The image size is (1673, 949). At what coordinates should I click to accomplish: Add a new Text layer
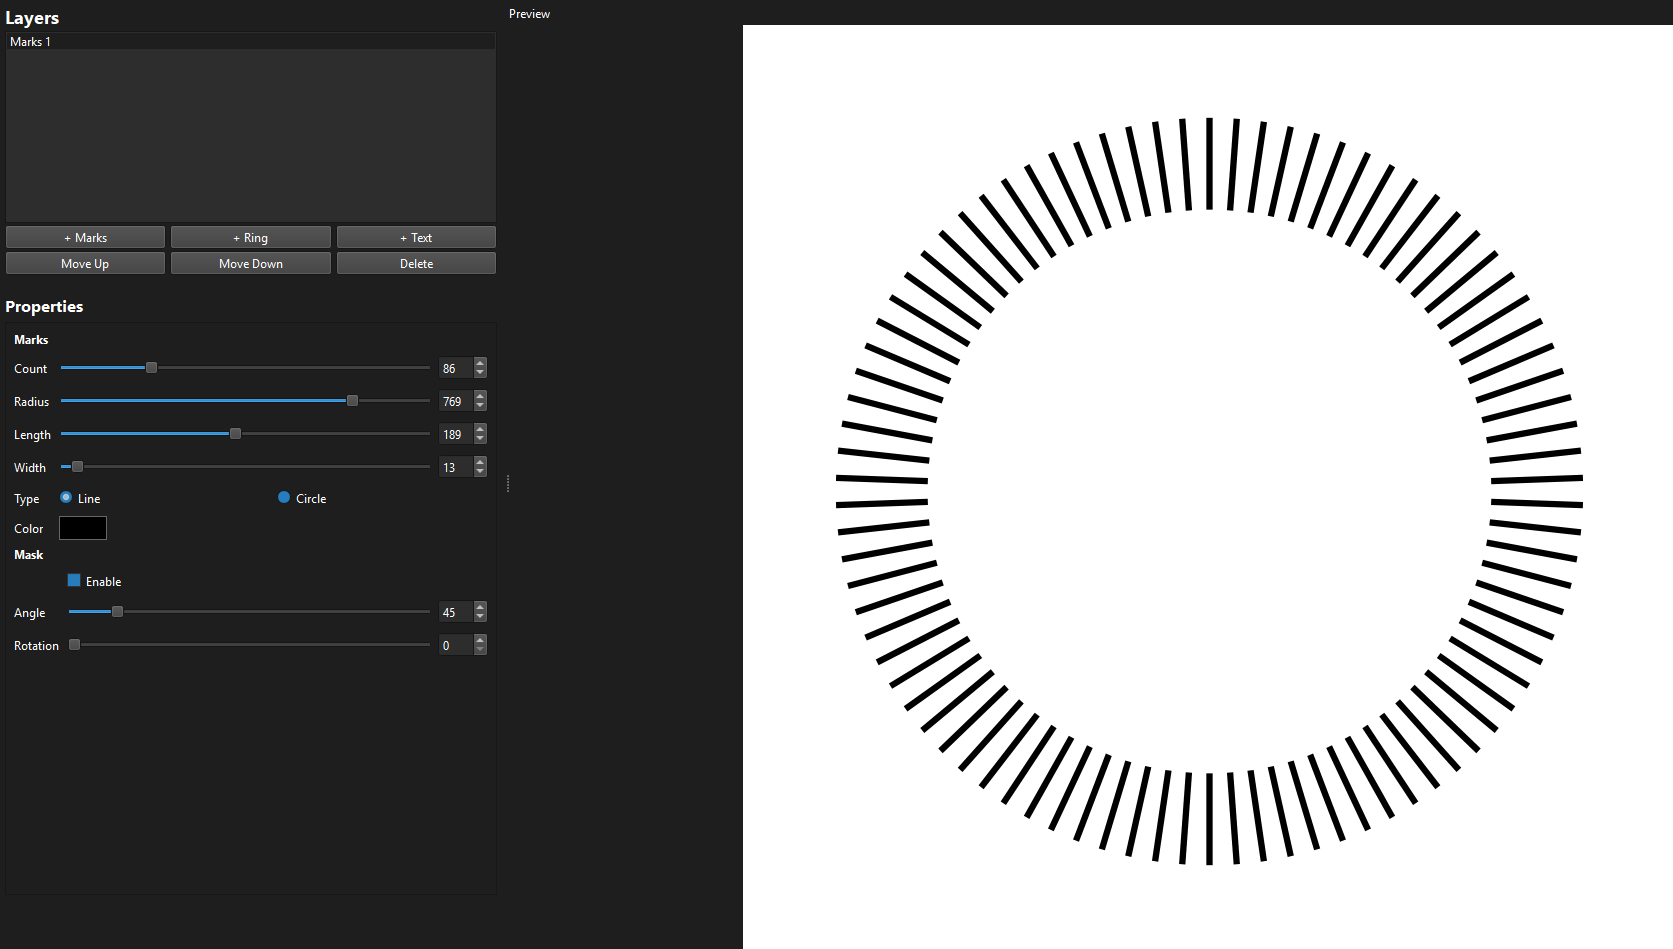(416, 237)
